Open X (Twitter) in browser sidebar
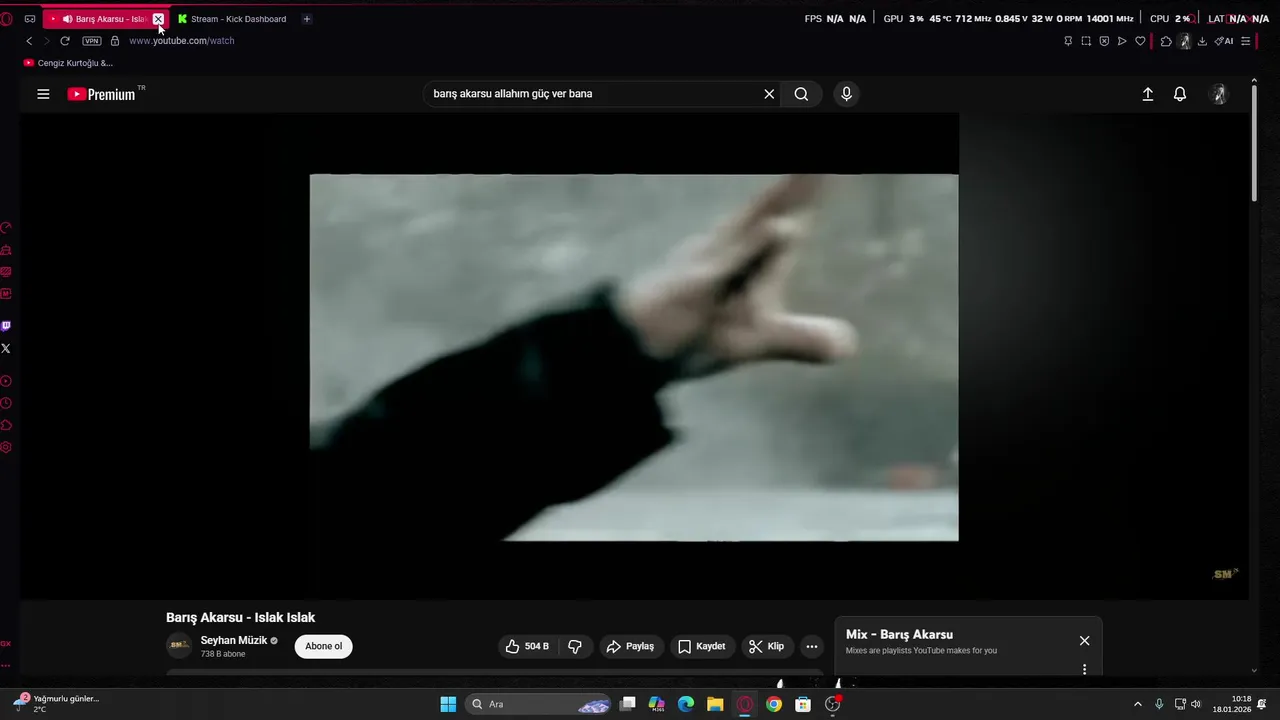Viewport: 1280px width, 720px height. 6,348
